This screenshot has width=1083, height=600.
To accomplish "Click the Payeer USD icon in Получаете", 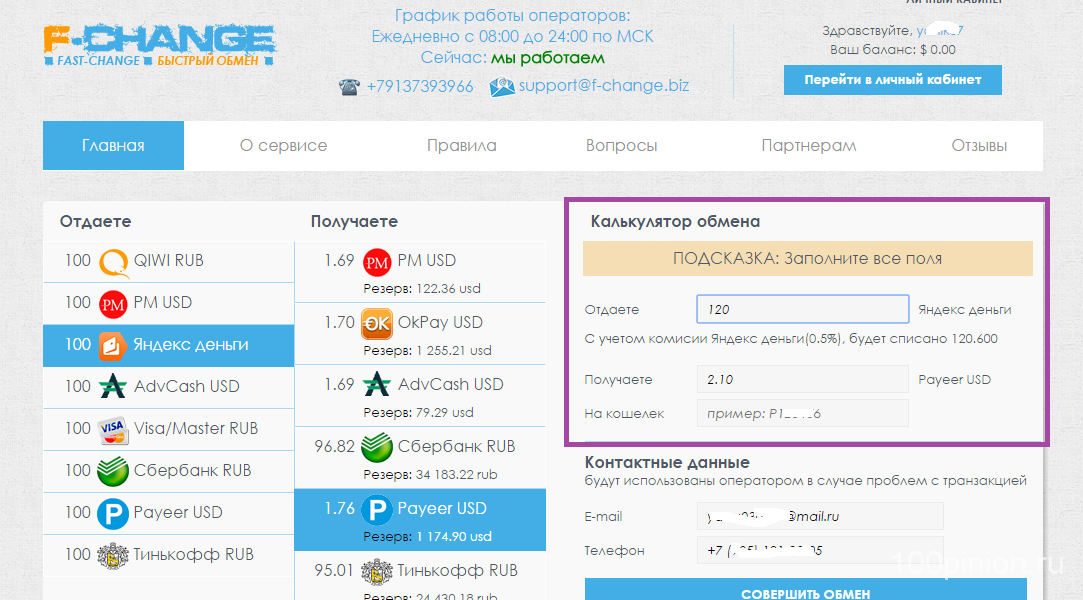I will click(377, 510).
